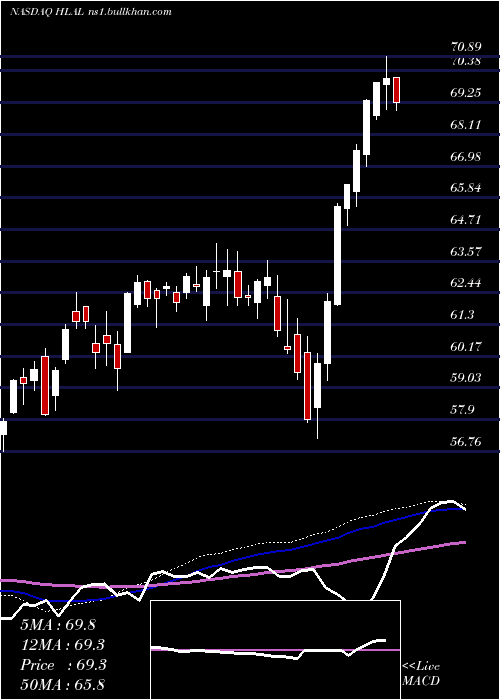Click the MACD inset chart panel
The image size is (500, 700).
coord(275,650)
